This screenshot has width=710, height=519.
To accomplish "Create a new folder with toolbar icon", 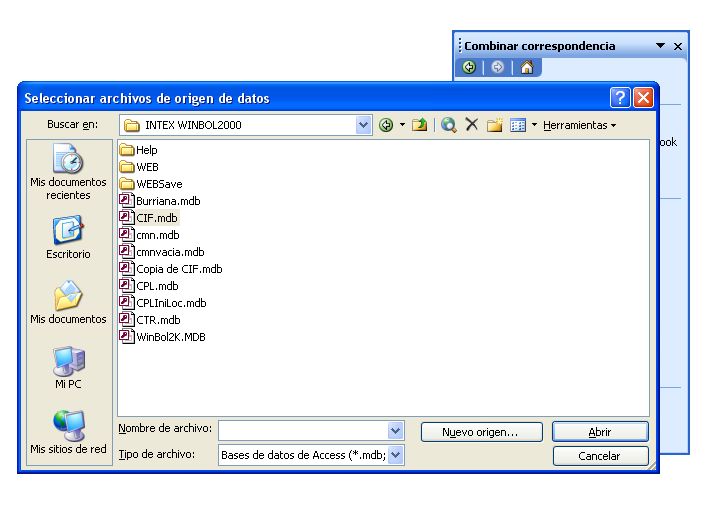I will coord(494,125).
